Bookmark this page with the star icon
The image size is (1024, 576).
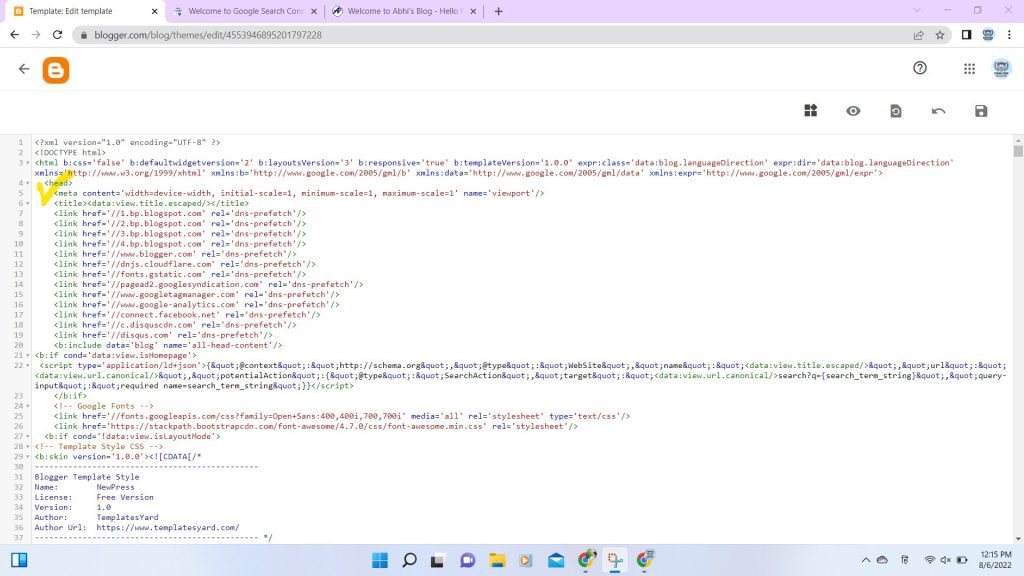click(x=940, y=35)
